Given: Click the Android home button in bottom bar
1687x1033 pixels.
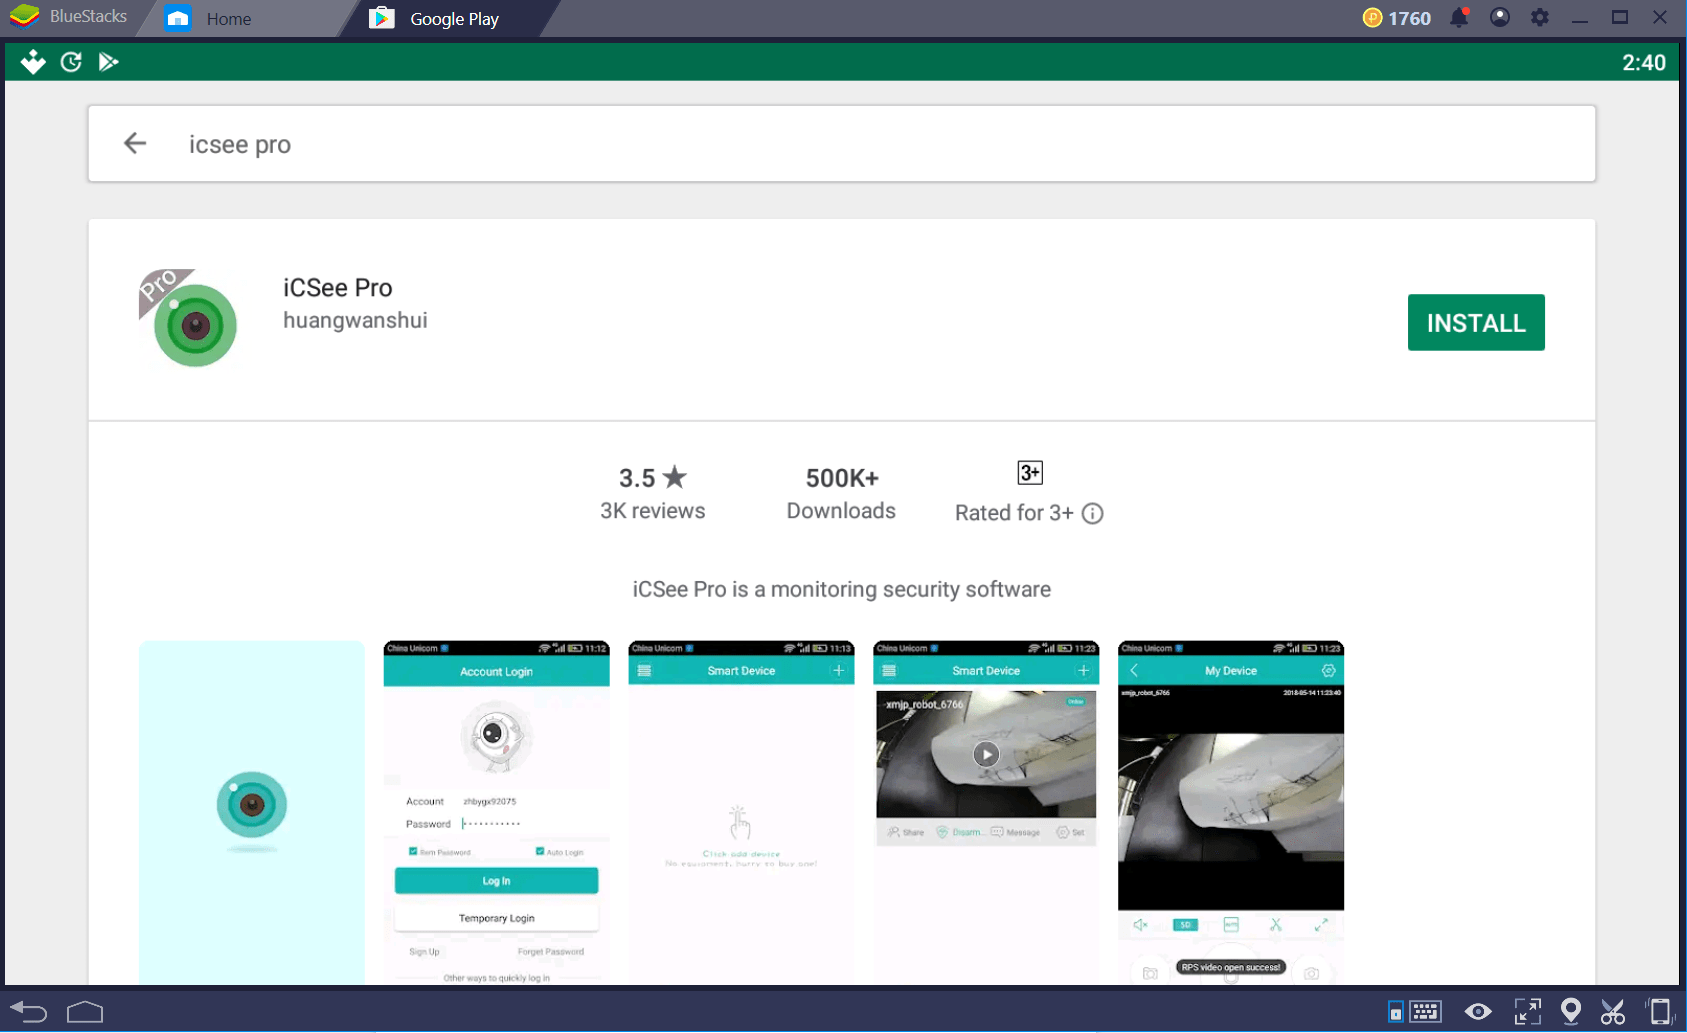Looking at the screenshot, I should point(85,1012).
